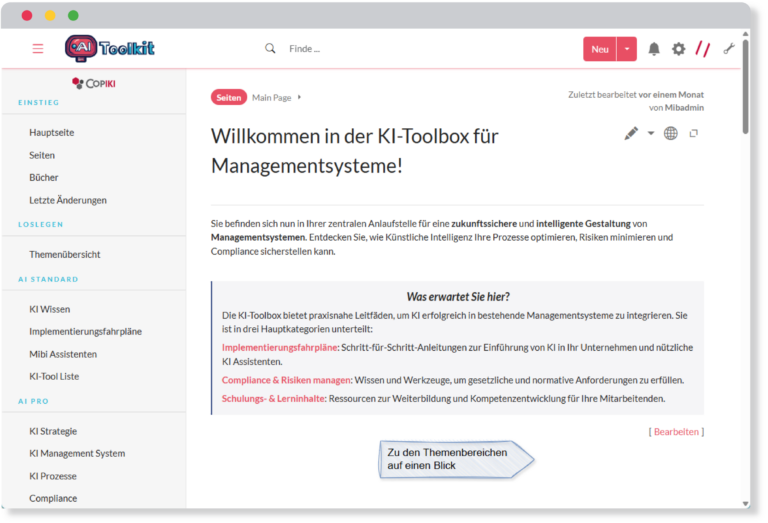
Task: Click the LOSLEGEN section label
Action: pos(41,224)
